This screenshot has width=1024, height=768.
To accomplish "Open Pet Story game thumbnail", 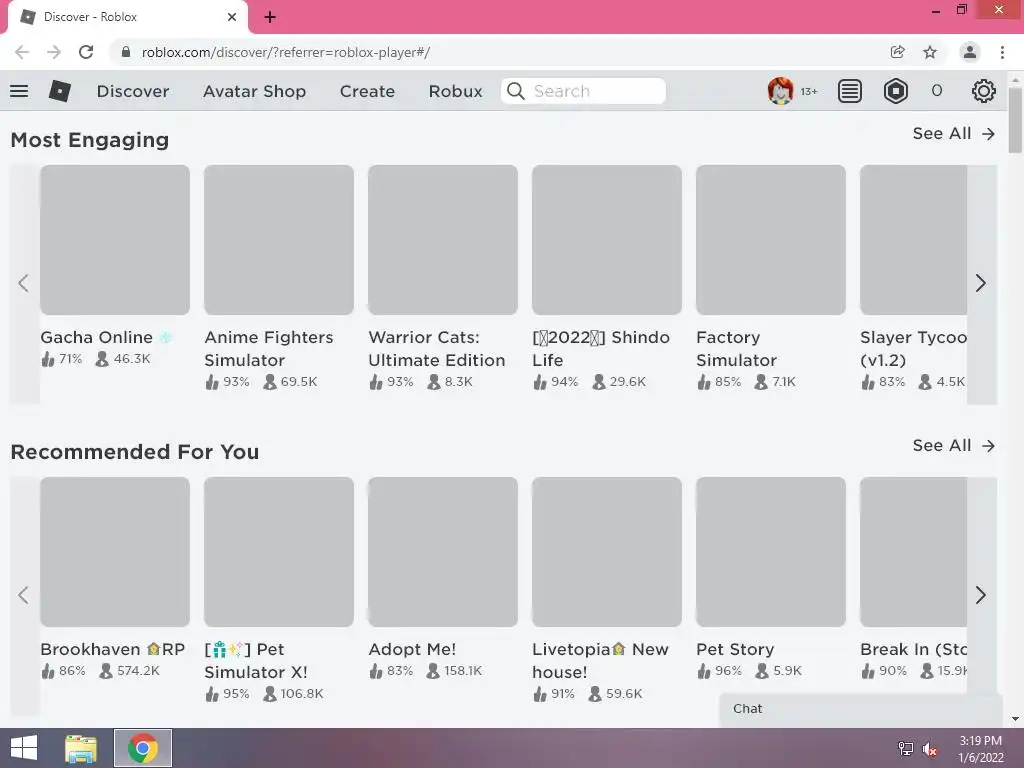I will 771,552.
